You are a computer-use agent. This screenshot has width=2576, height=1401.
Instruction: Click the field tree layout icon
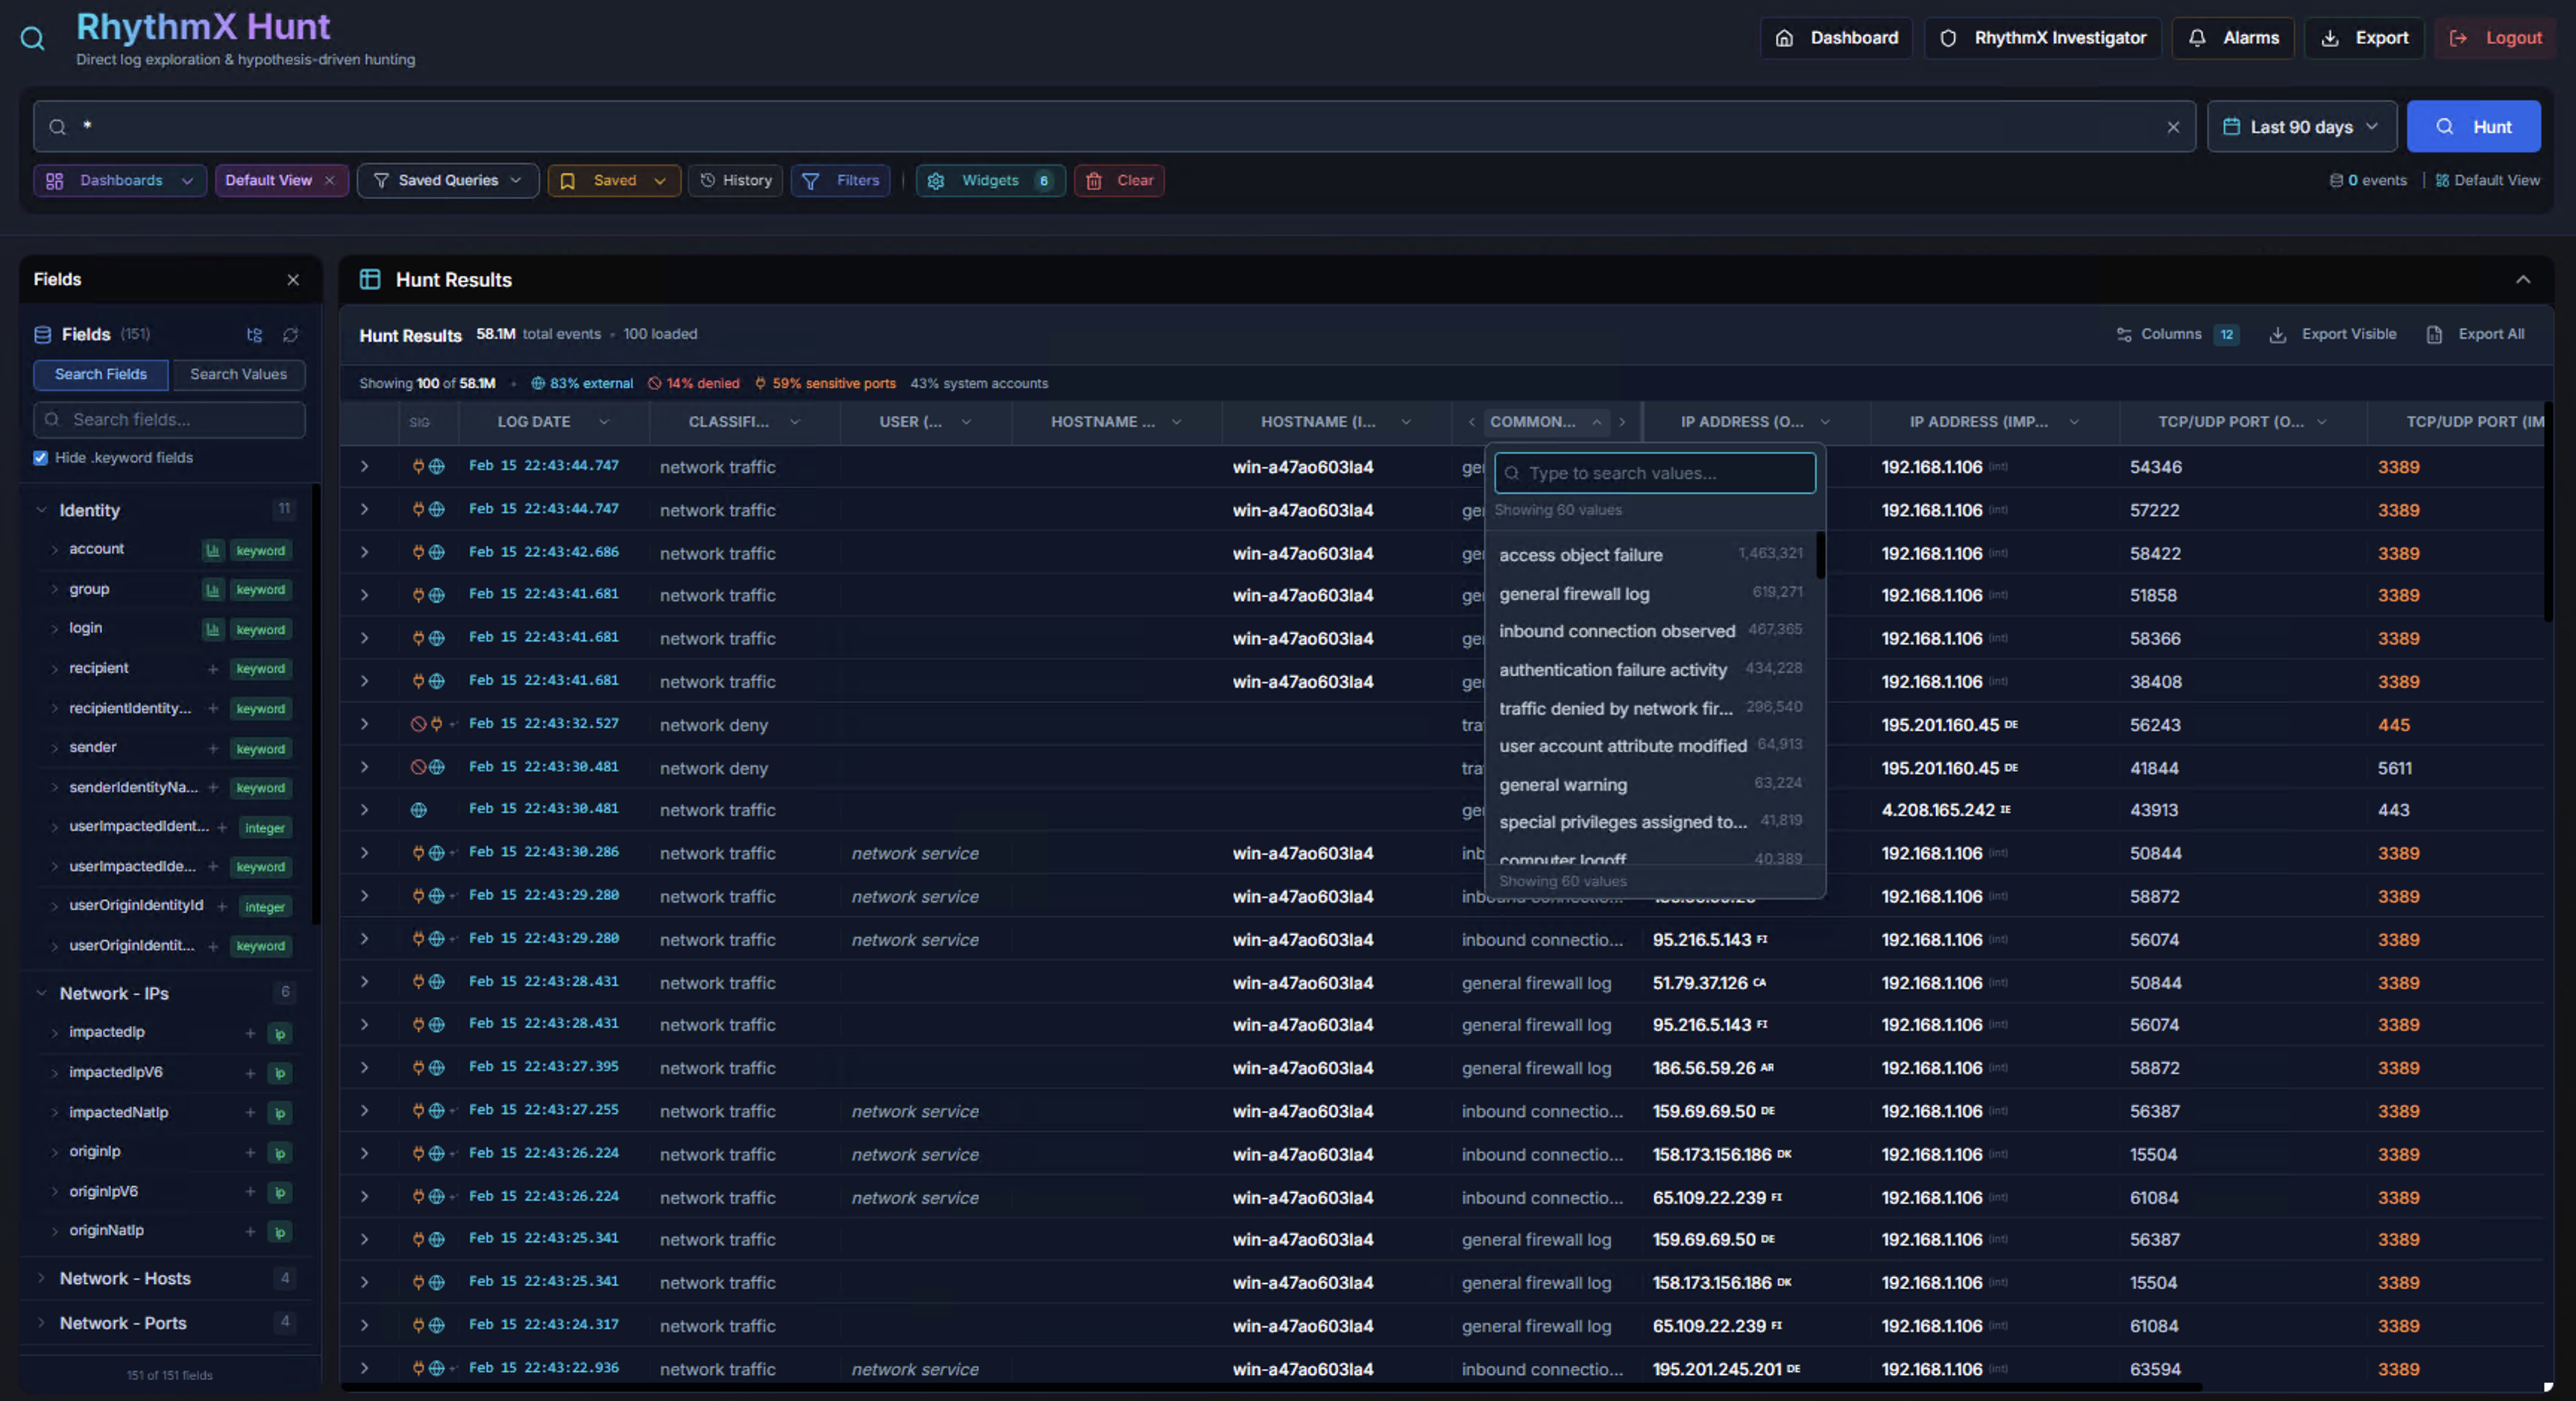(254, 335)
